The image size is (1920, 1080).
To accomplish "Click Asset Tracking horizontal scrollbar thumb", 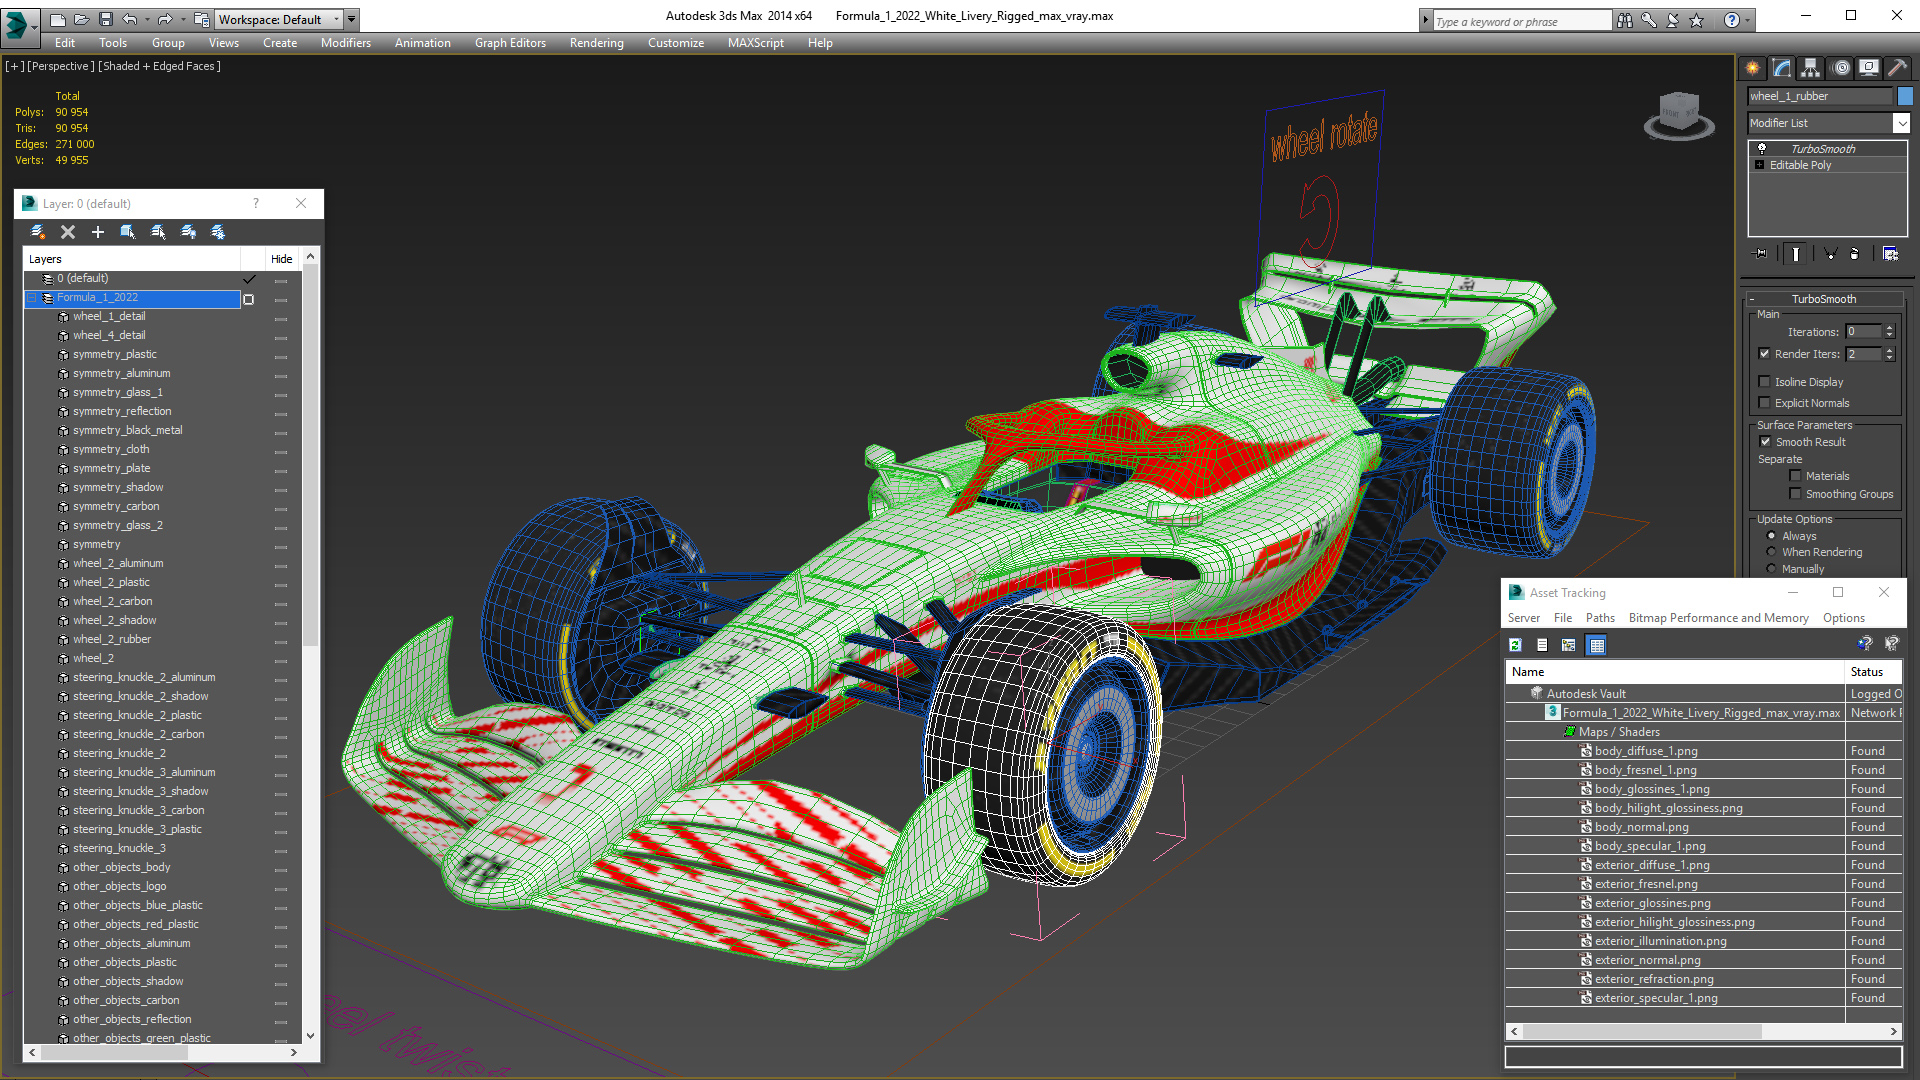I will tap(1641, 1031).
